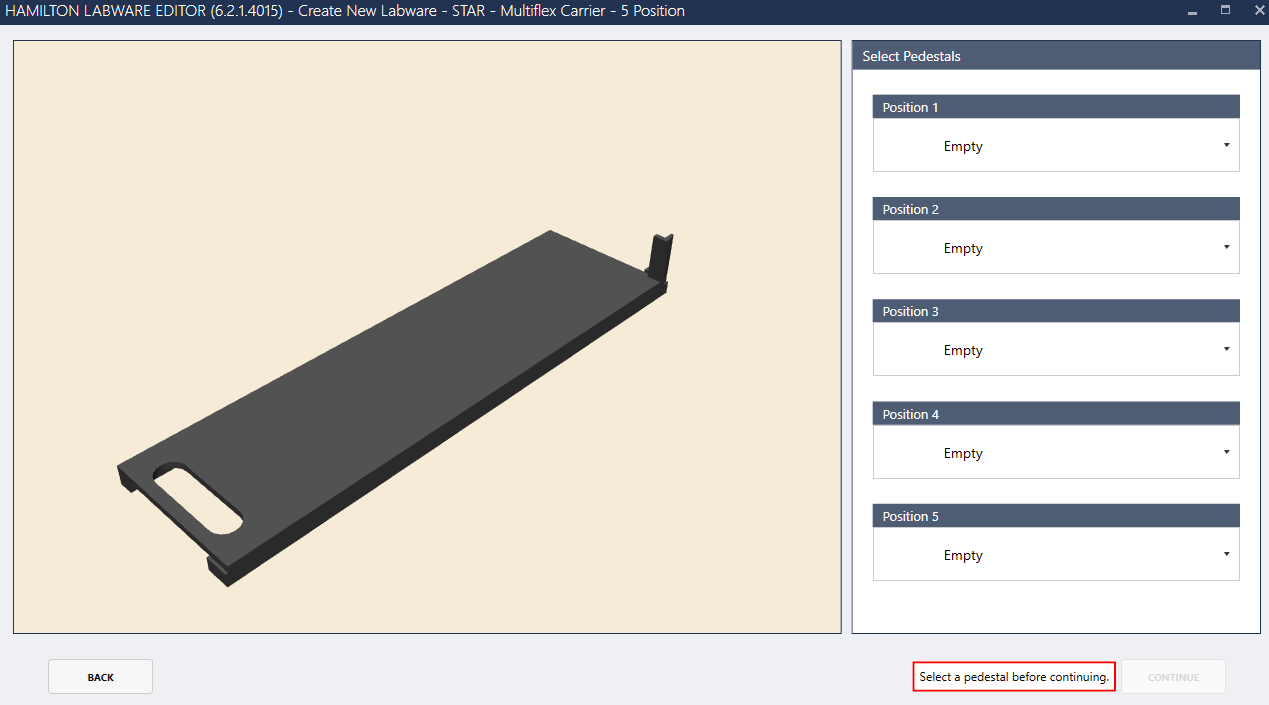
Task: Click the Position 5 header label
Action: pos(910,516)
